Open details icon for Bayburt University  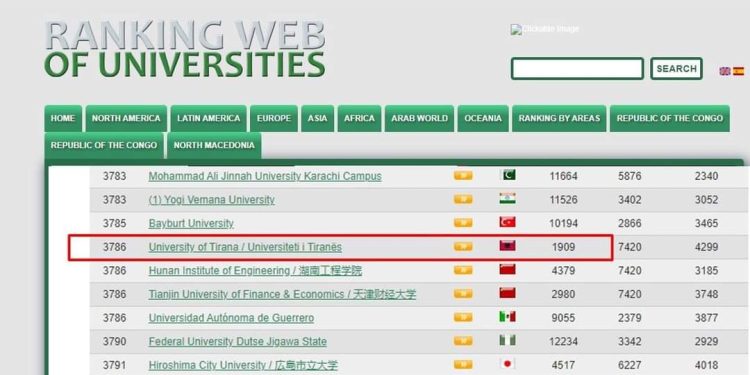click(463, 223)
